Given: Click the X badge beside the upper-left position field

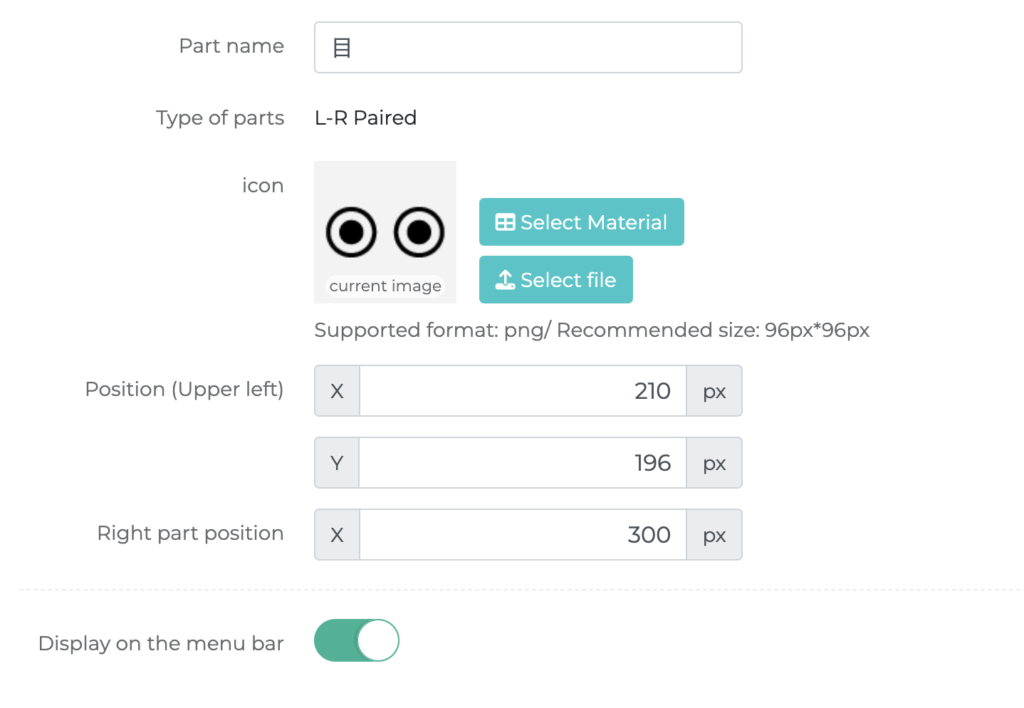Looking at the screenshot, I should [x=336, y=391].
